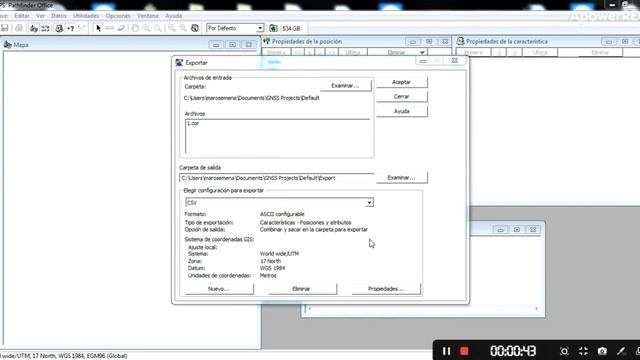The image size is (640, 360).
Task: Click Primera in característica properties panel
Action: 473,53
